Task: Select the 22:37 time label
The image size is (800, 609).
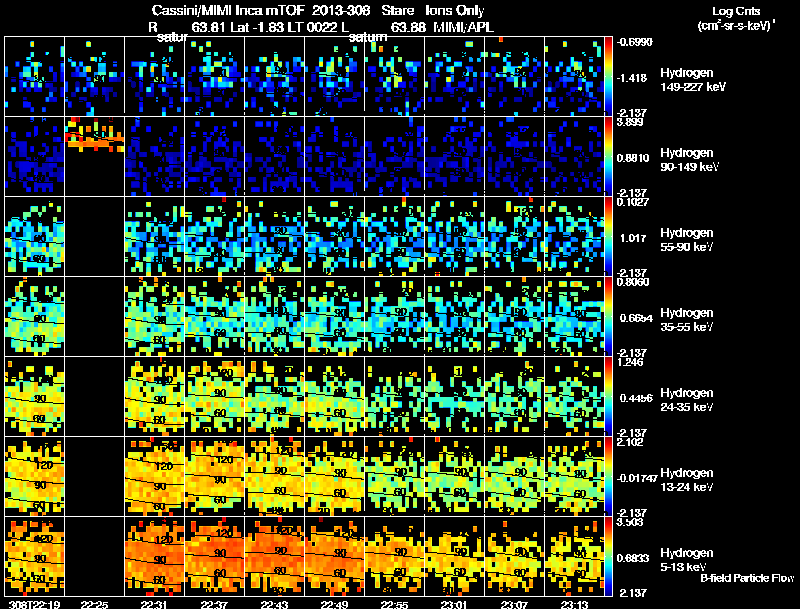Action: (215, 605)
